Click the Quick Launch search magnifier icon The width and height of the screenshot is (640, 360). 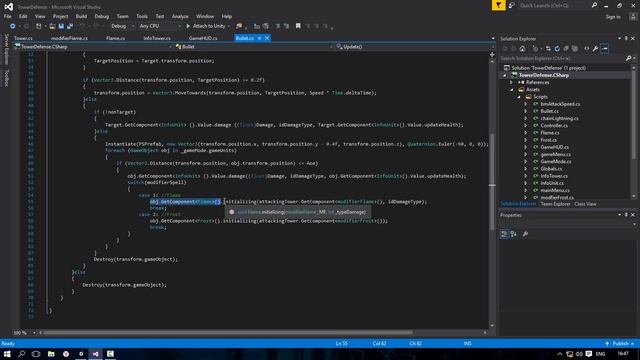[x=594, y=5]
